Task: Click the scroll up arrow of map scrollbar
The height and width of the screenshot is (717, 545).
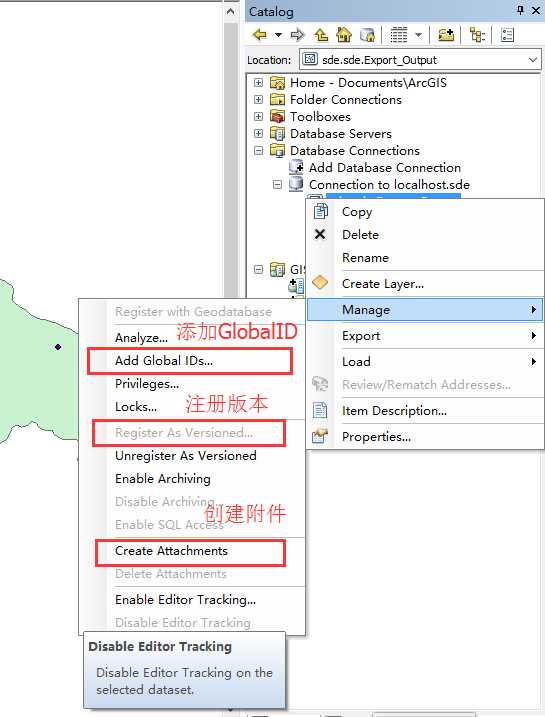Action: coord(231,11)
